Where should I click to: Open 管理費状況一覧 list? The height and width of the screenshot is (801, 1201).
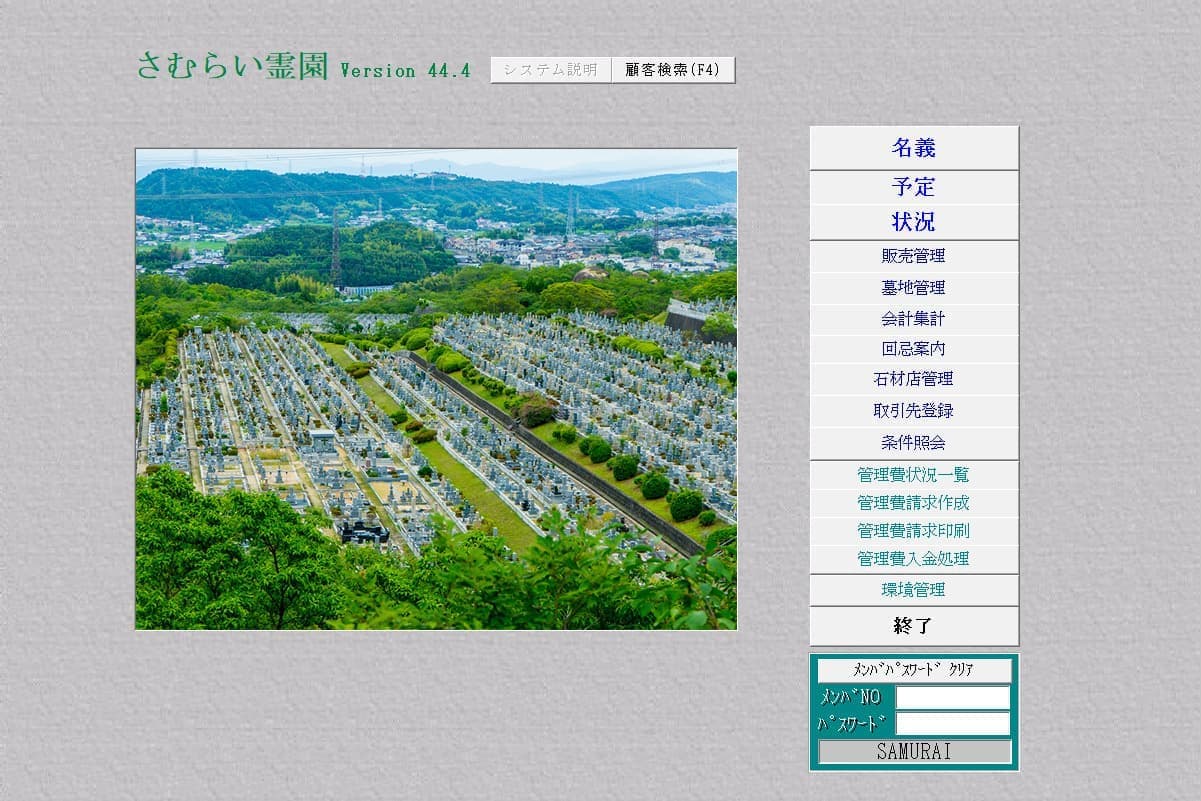pos(914,475)
